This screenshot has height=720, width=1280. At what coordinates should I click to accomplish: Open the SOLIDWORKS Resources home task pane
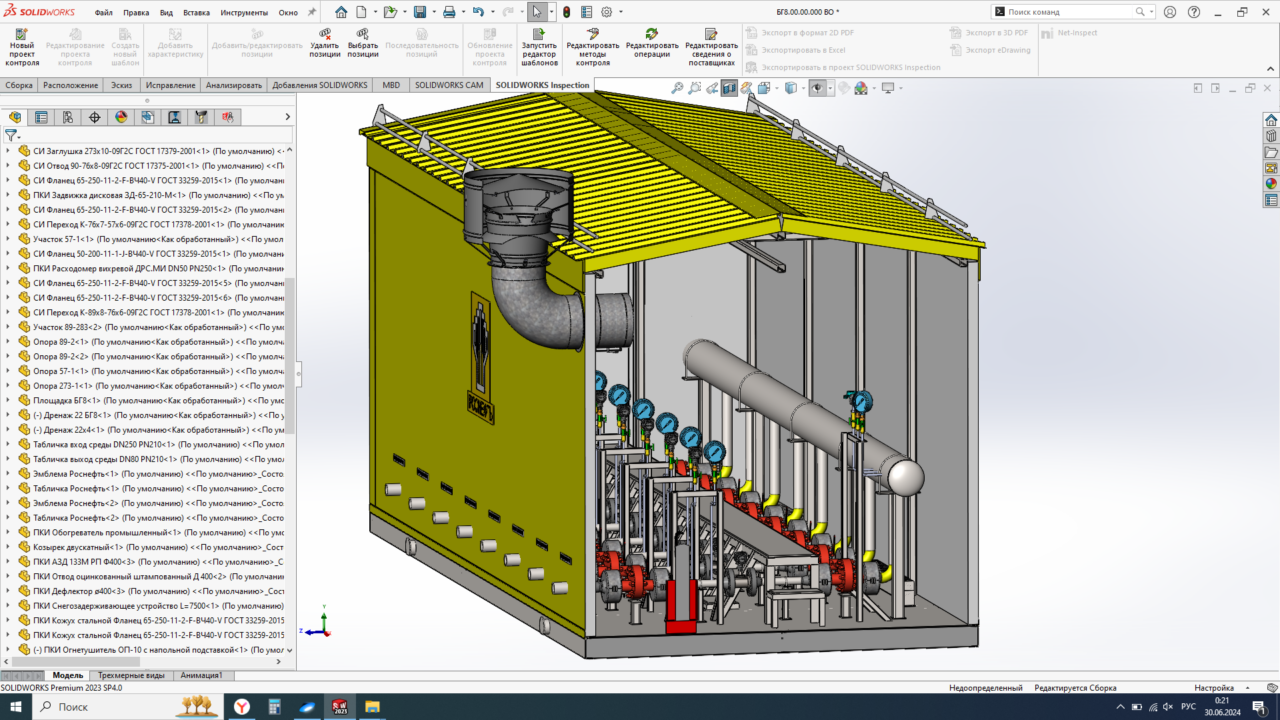coord(1271,120)
